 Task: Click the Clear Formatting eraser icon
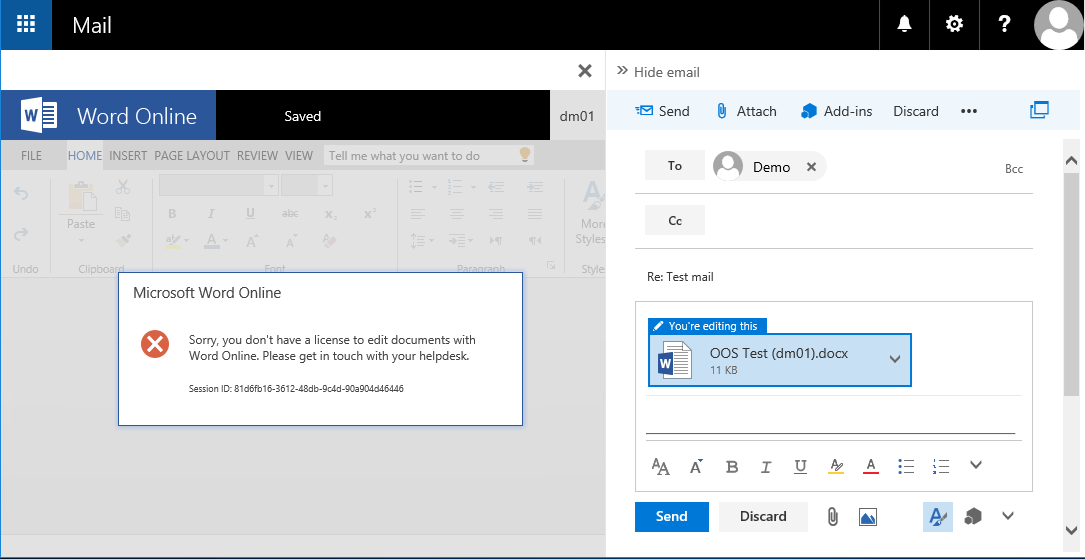pyautogui.click(x=329, y=241)
